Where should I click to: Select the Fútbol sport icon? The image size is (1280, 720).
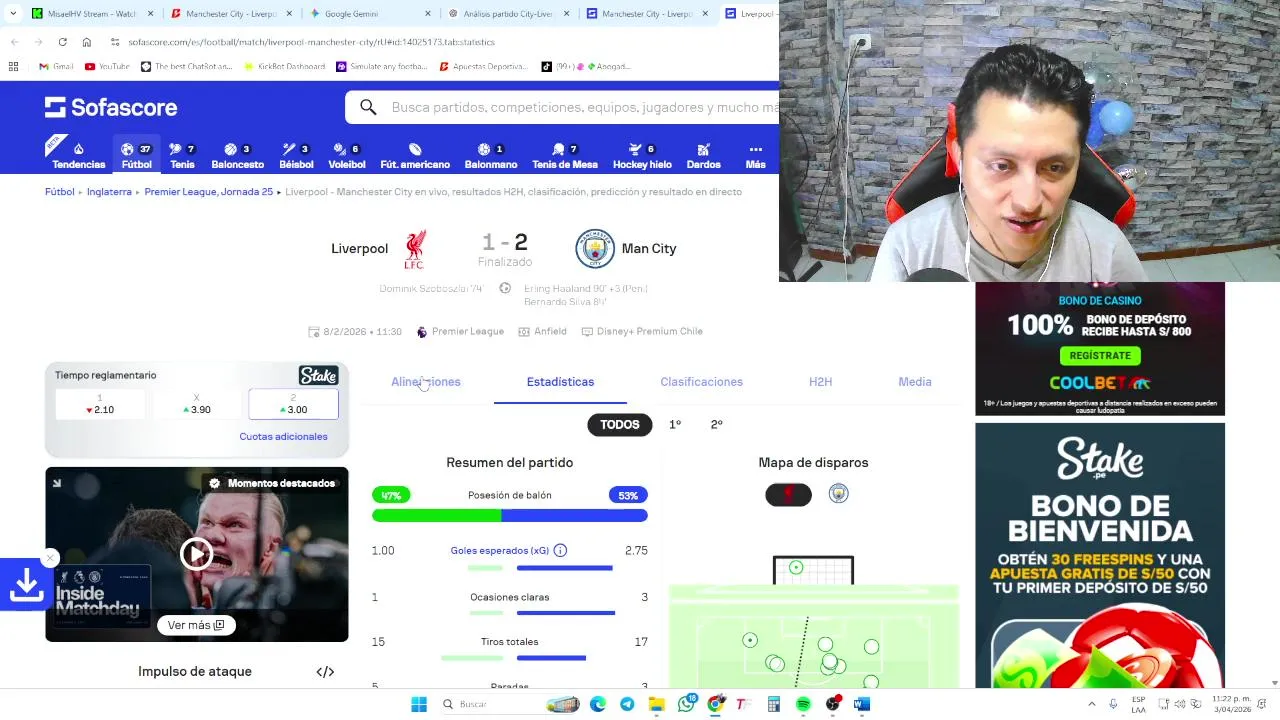136,156
